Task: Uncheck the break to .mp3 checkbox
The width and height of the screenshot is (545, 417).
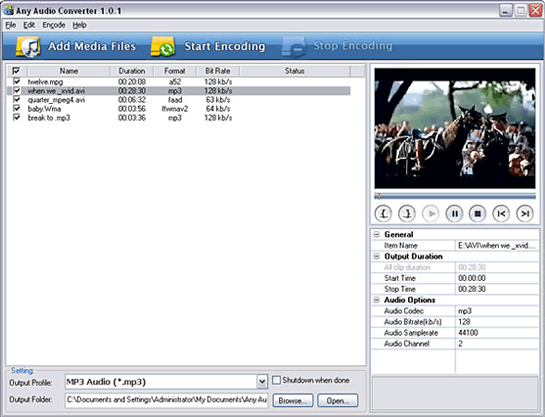Action: pos(16,117)
